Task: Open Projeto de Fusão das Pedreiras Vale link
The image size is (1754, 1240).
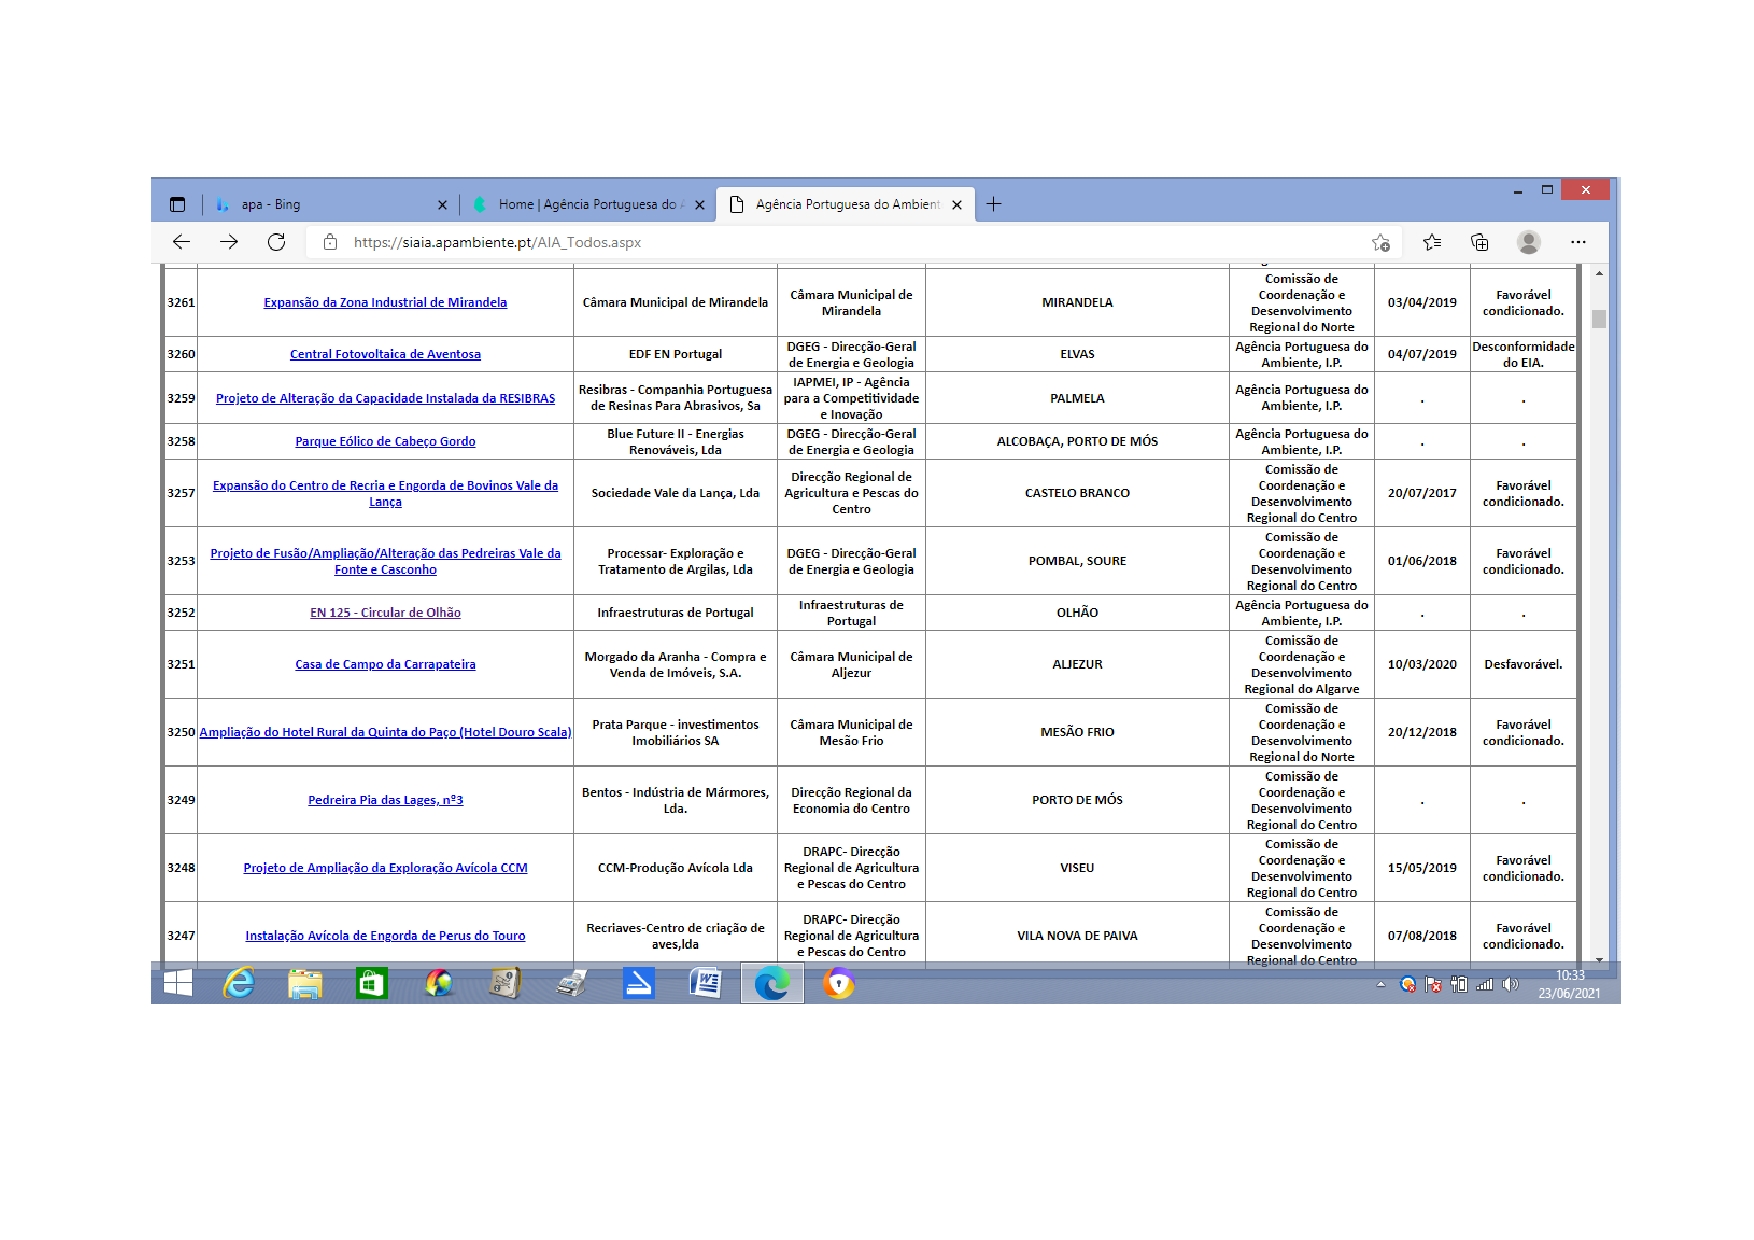Action: 385,562
